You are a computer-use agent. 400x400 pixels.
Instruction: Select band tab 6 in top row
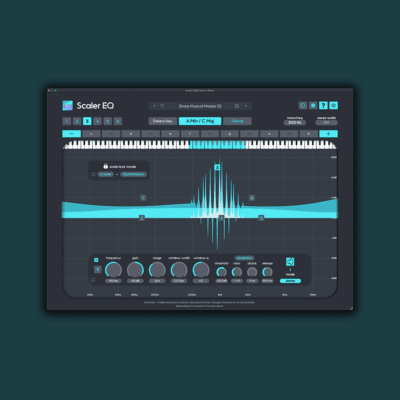click(118, 121)
